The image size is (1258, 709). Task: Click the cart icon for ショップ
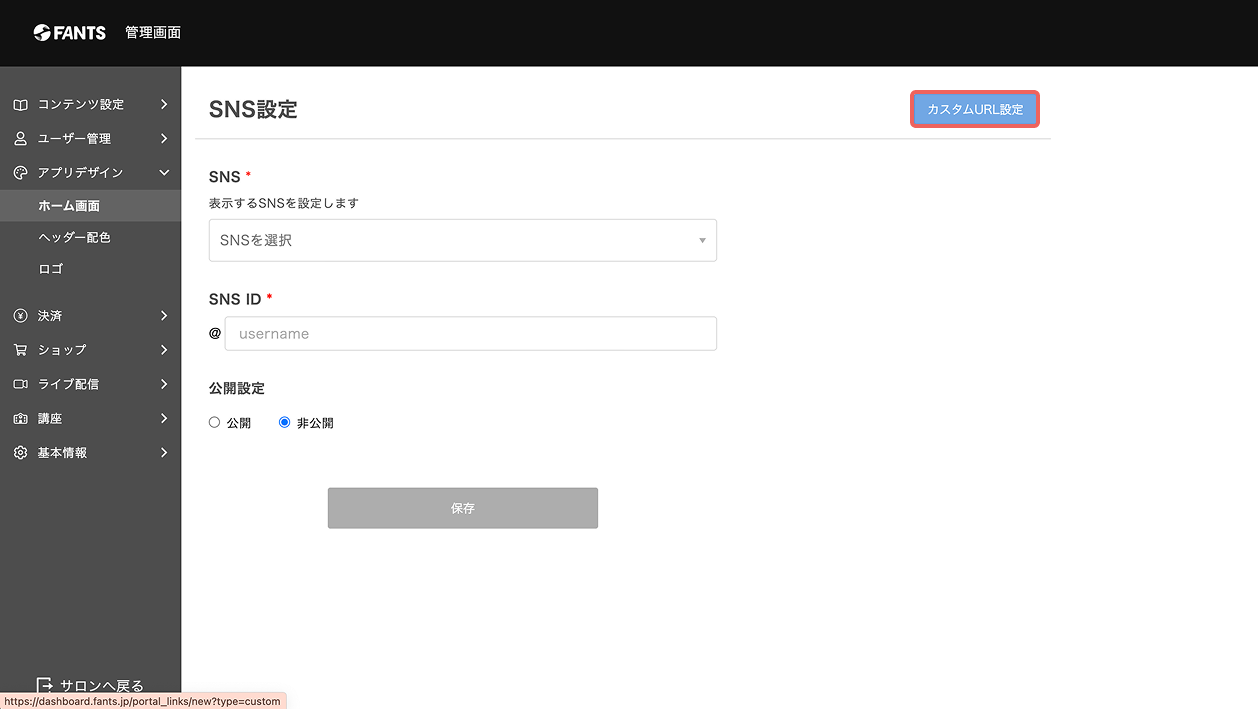pos(20,349)
